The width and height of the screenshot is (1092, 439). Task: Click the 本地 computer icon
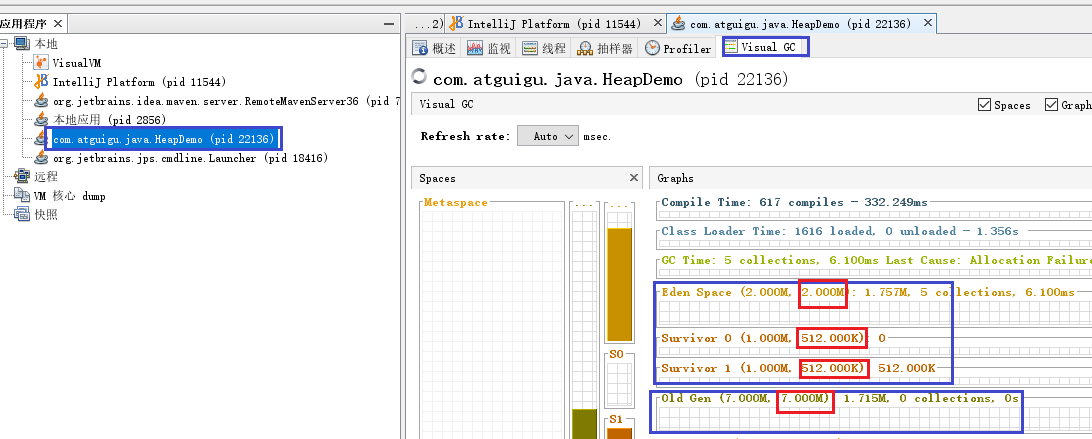coord(23,44)
